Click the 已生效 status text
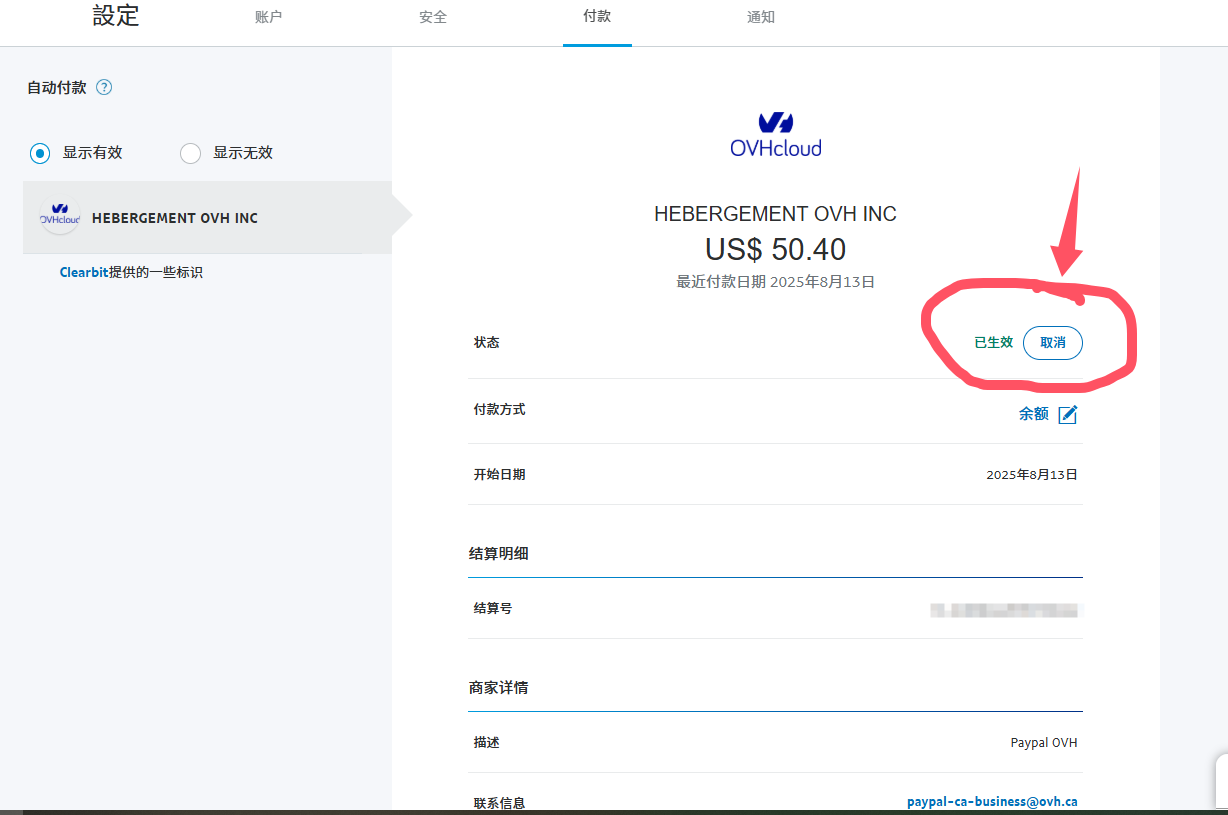 [x=994, y=342]
